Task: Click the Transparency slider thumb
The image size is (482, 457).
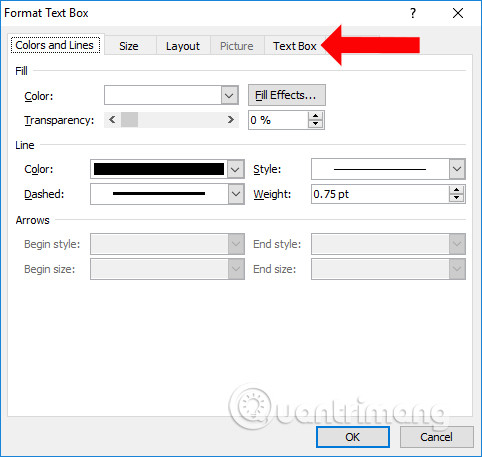Action: [129, 120]
